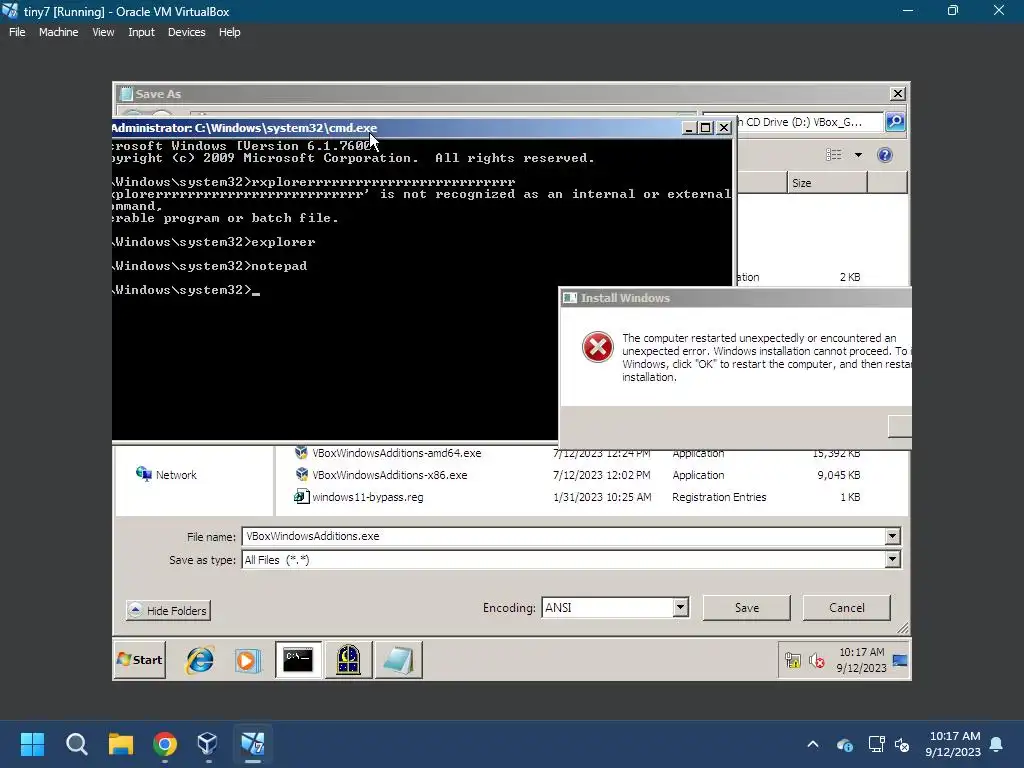Show hidden icons in host system tray
Image resolution: width=1024 pixels, height=768 pixels.
[812, 744]
